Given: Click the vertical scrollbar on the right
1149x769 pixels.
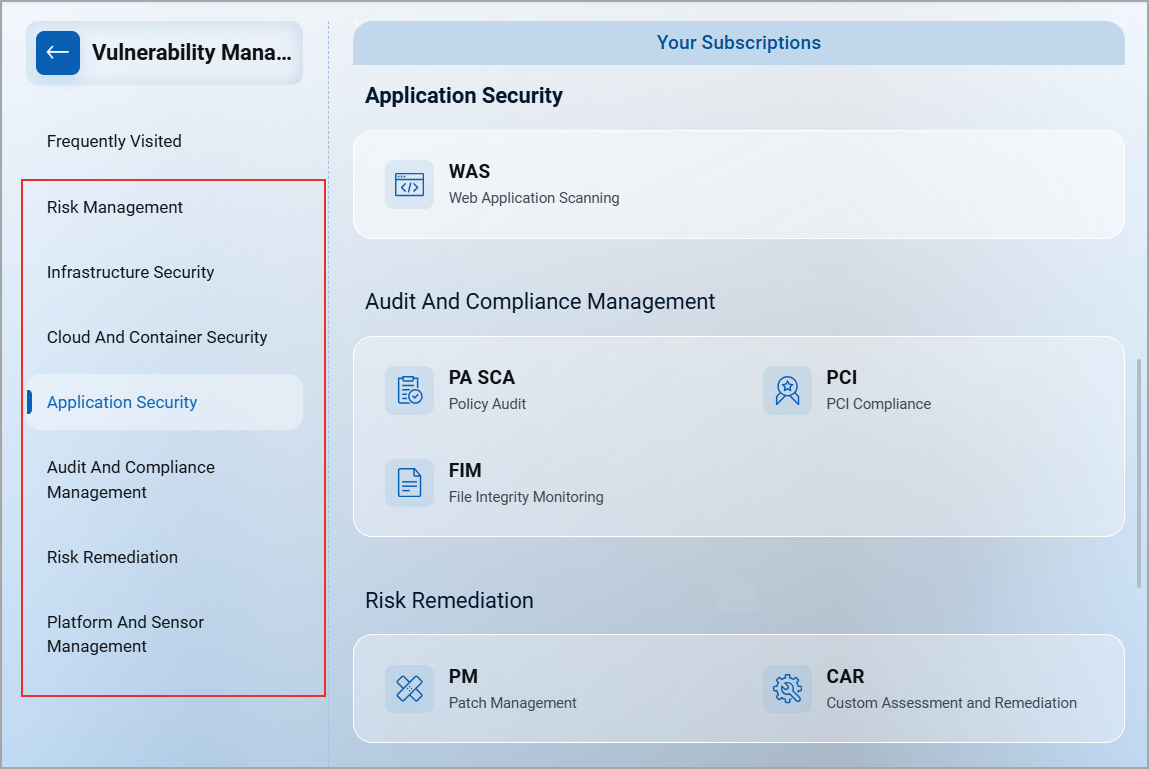Looking at the screenshot, I should point(1138,473).
